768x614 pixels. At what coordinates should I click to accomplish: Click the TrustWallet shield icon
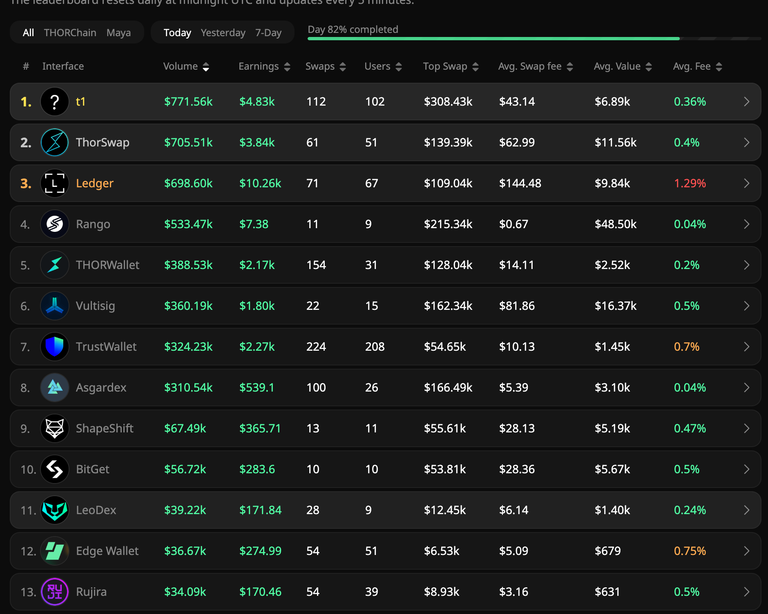click(x=54, y=347)
